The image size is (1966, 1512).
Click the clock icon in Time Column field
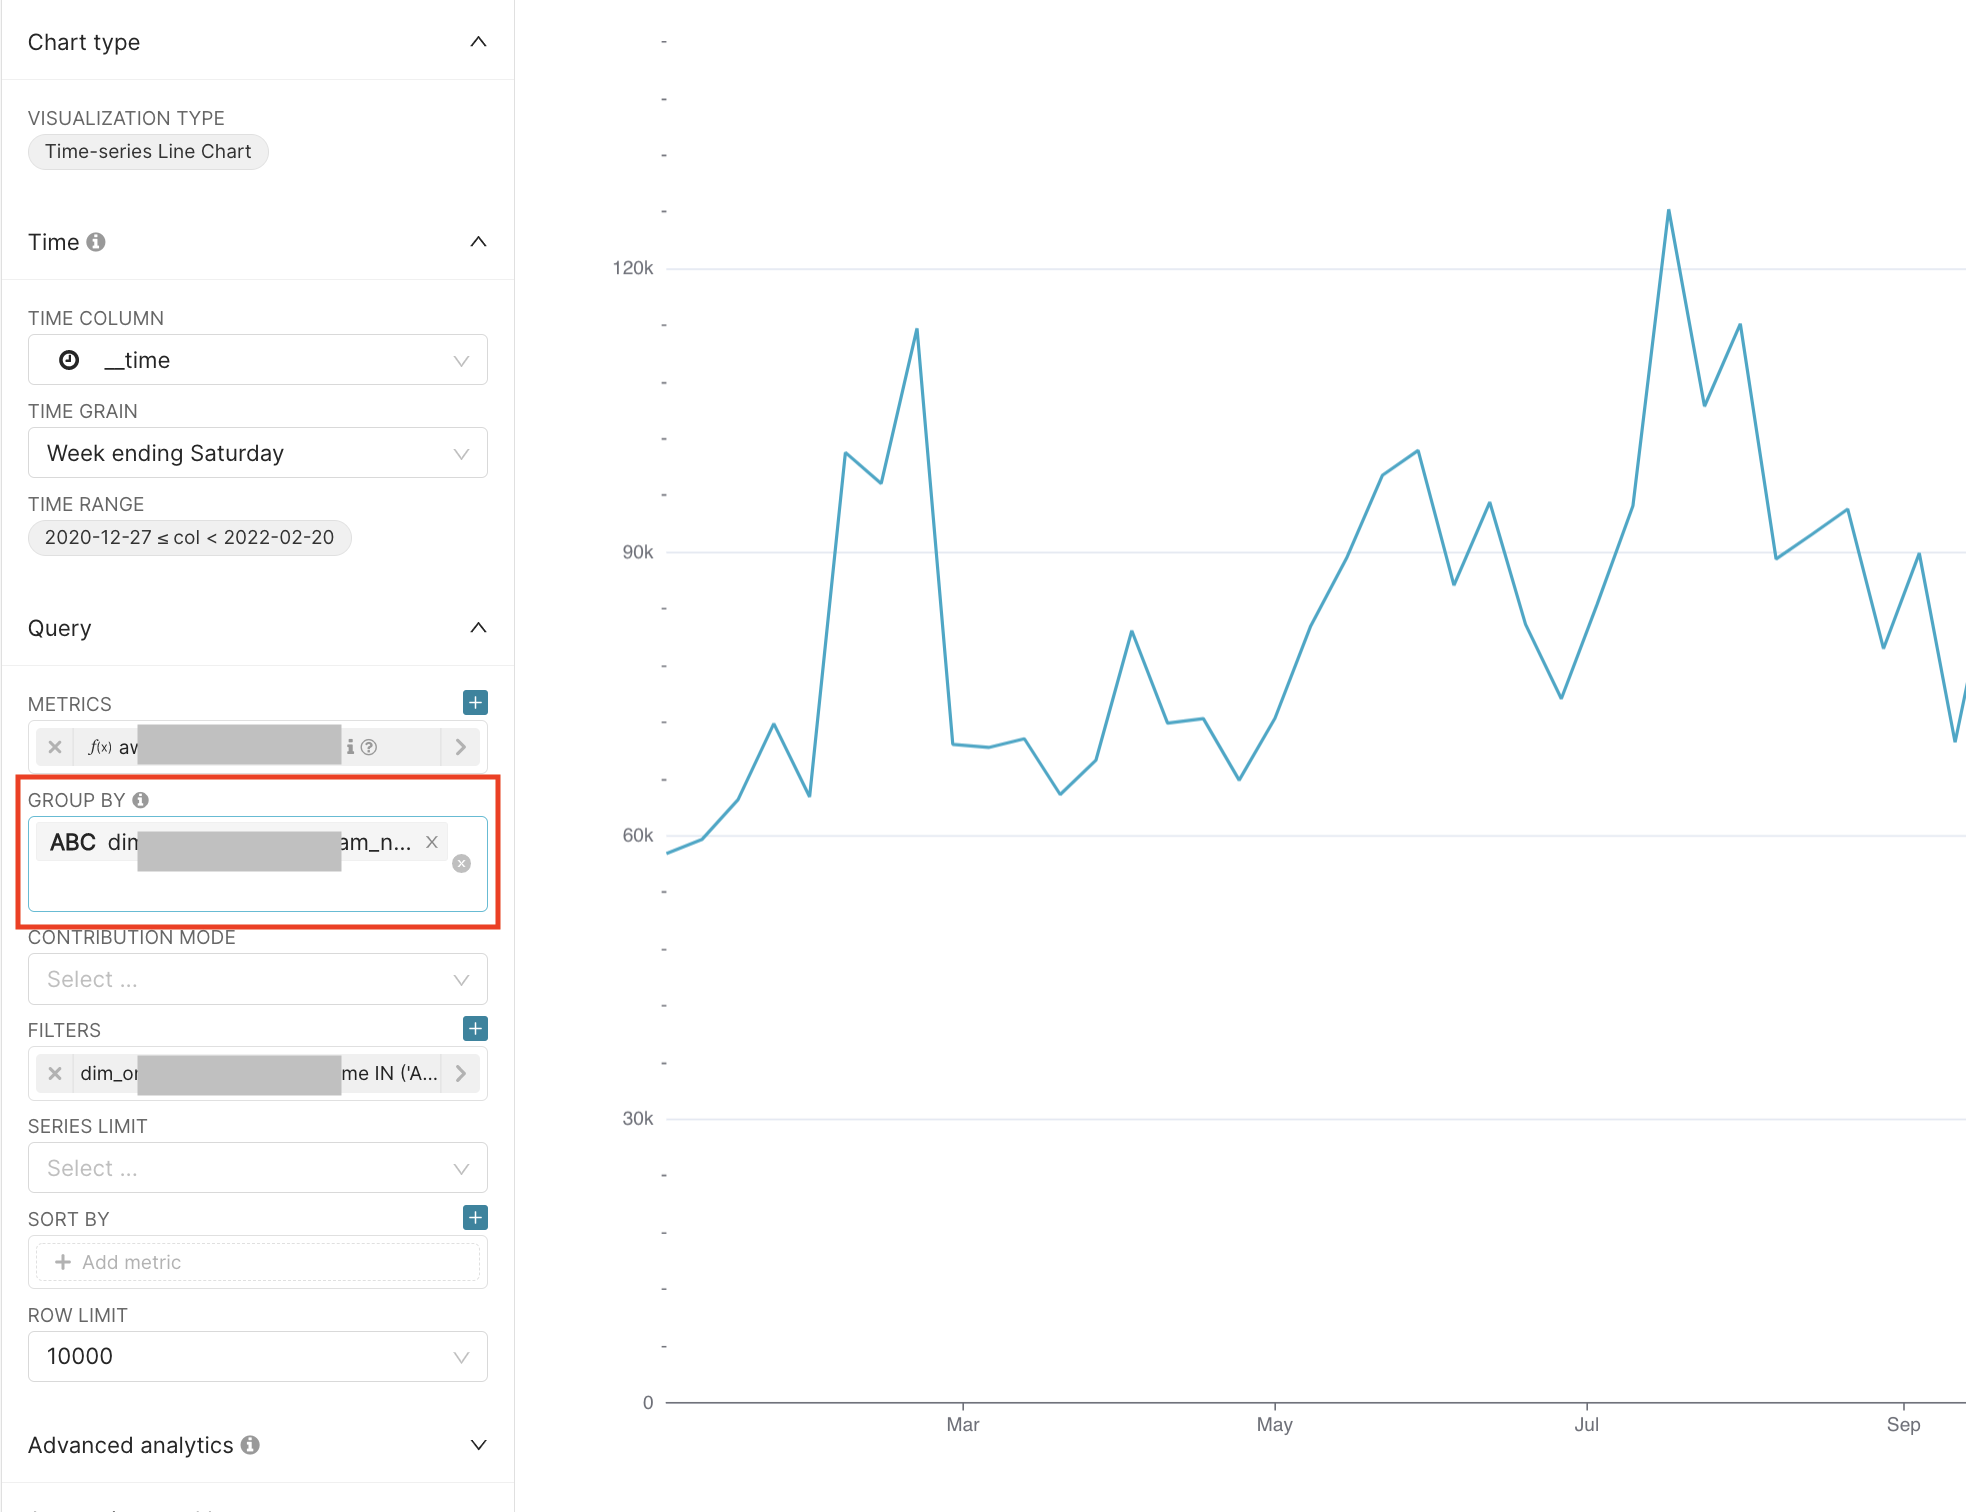[x=69, y=360]
